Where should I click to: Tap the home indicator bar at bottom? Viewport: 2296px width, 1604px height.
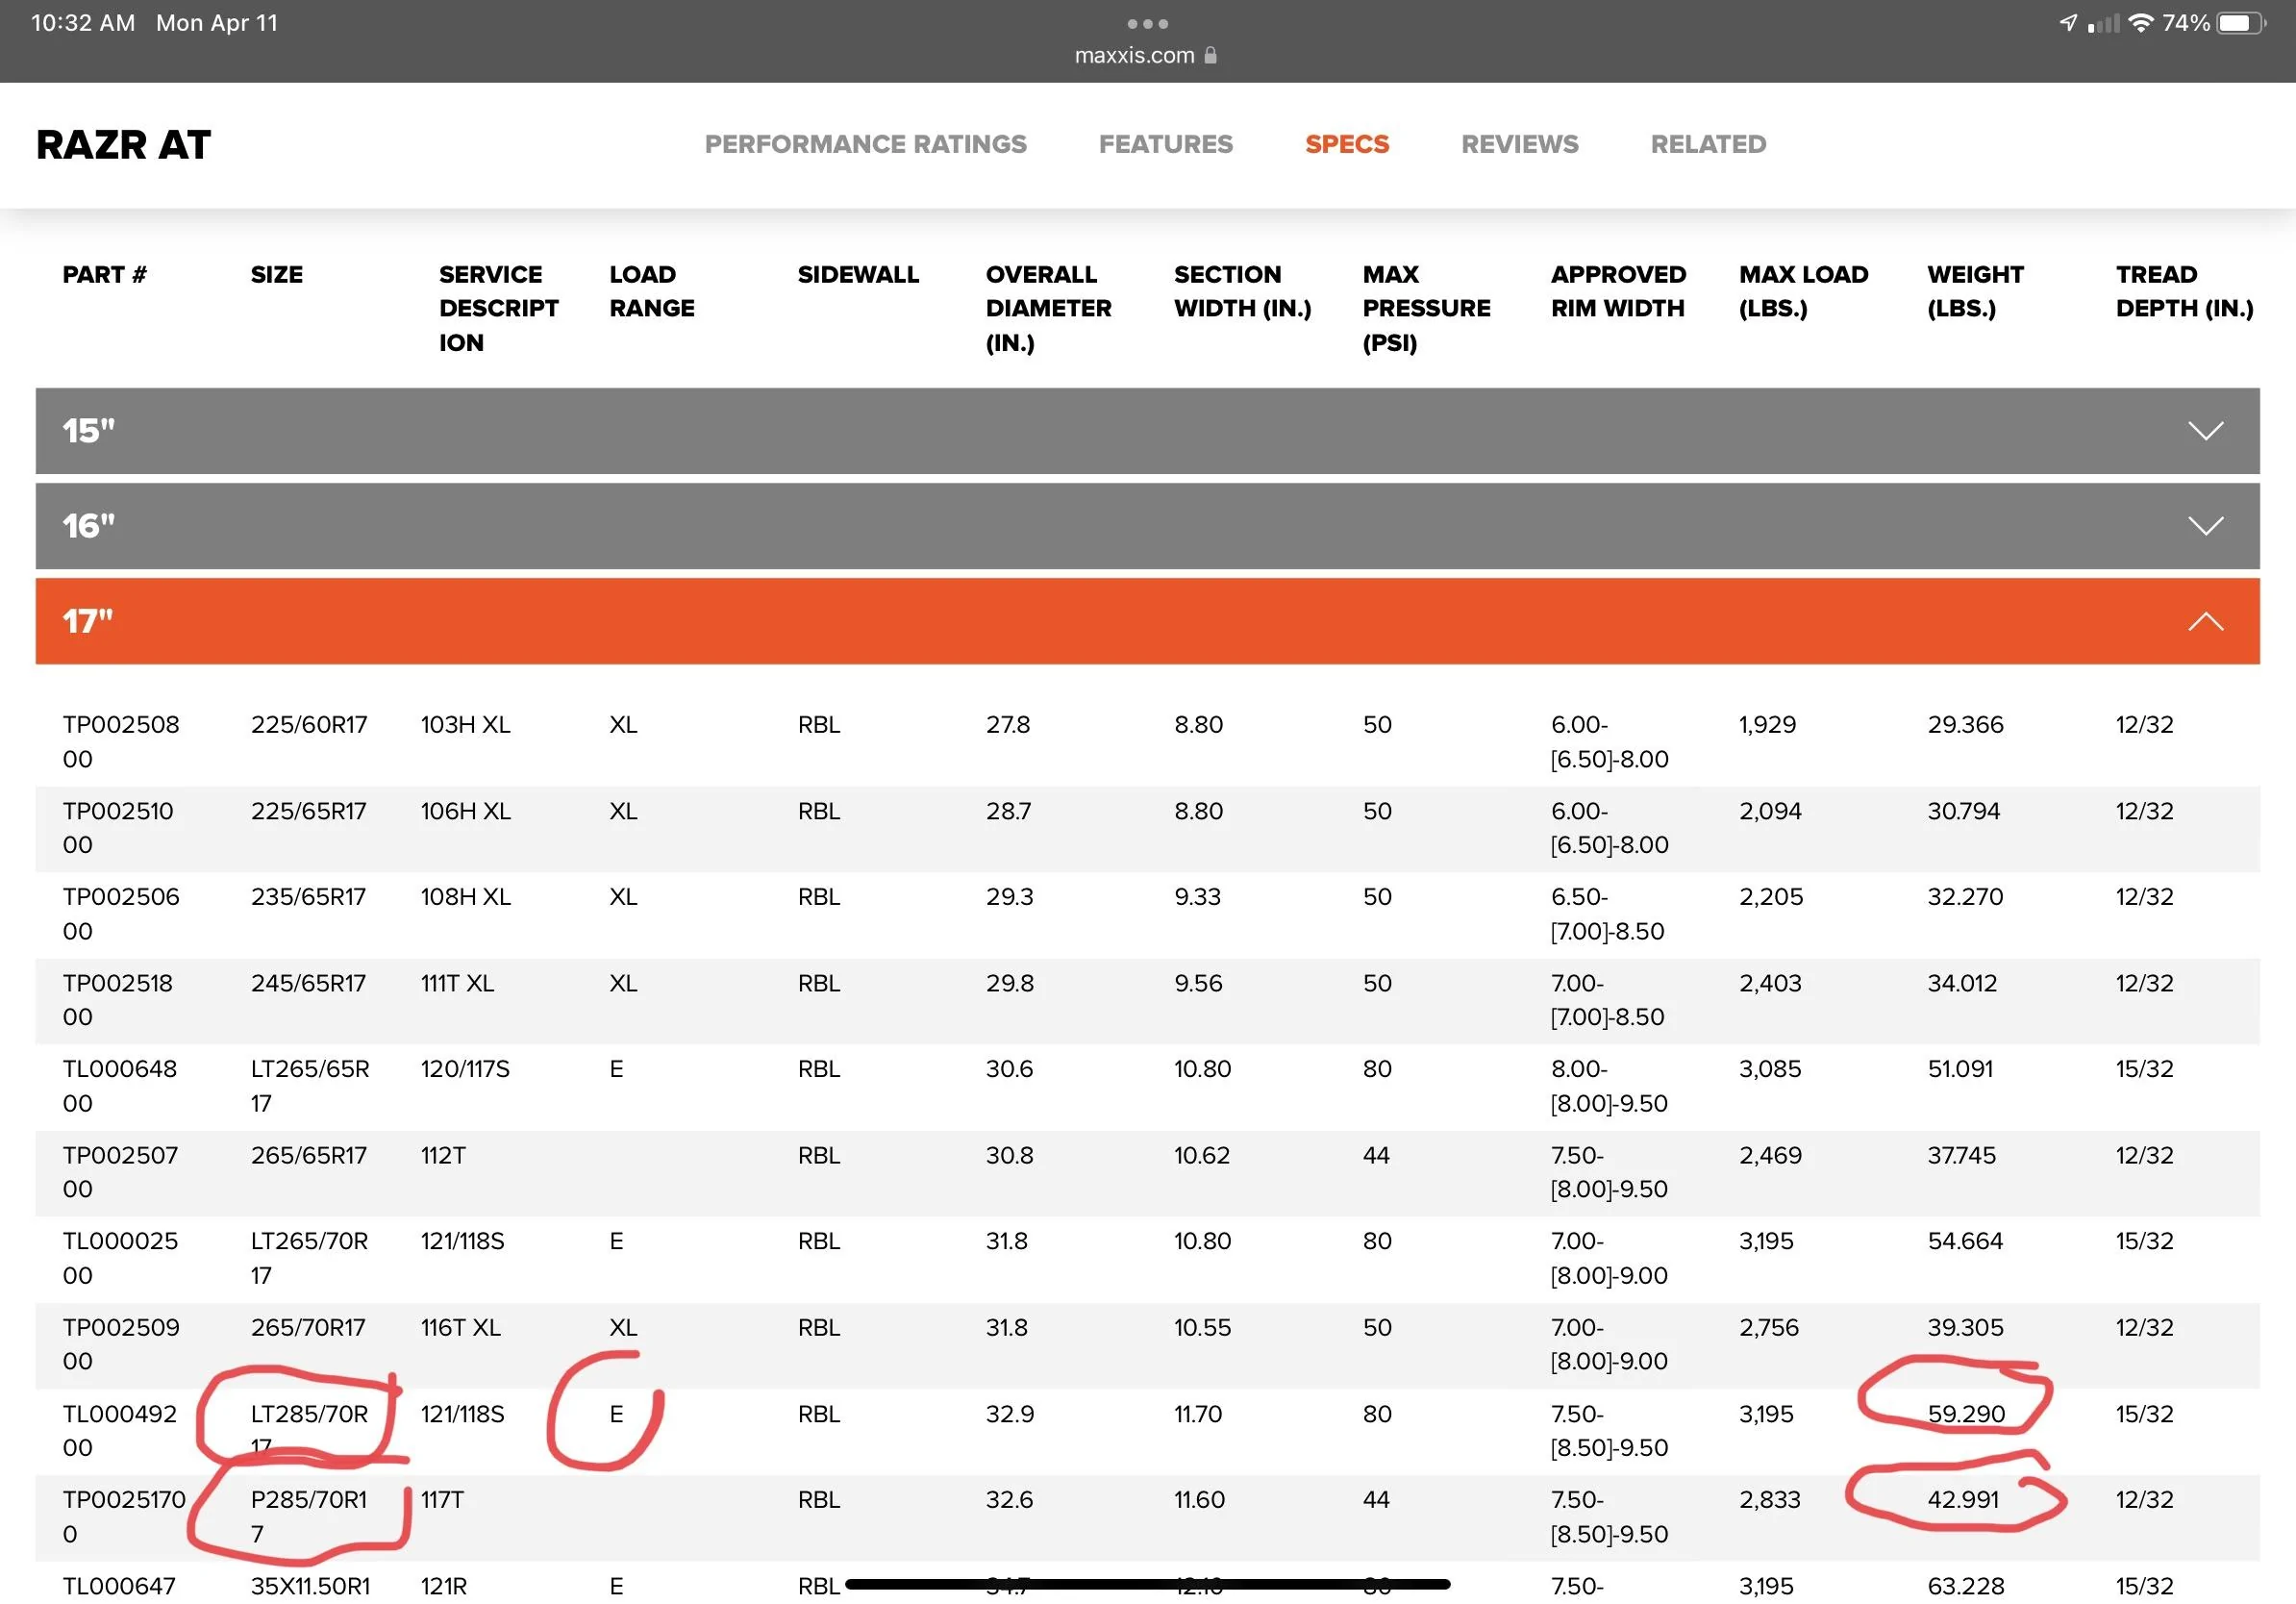[x=1147, y=1584]
